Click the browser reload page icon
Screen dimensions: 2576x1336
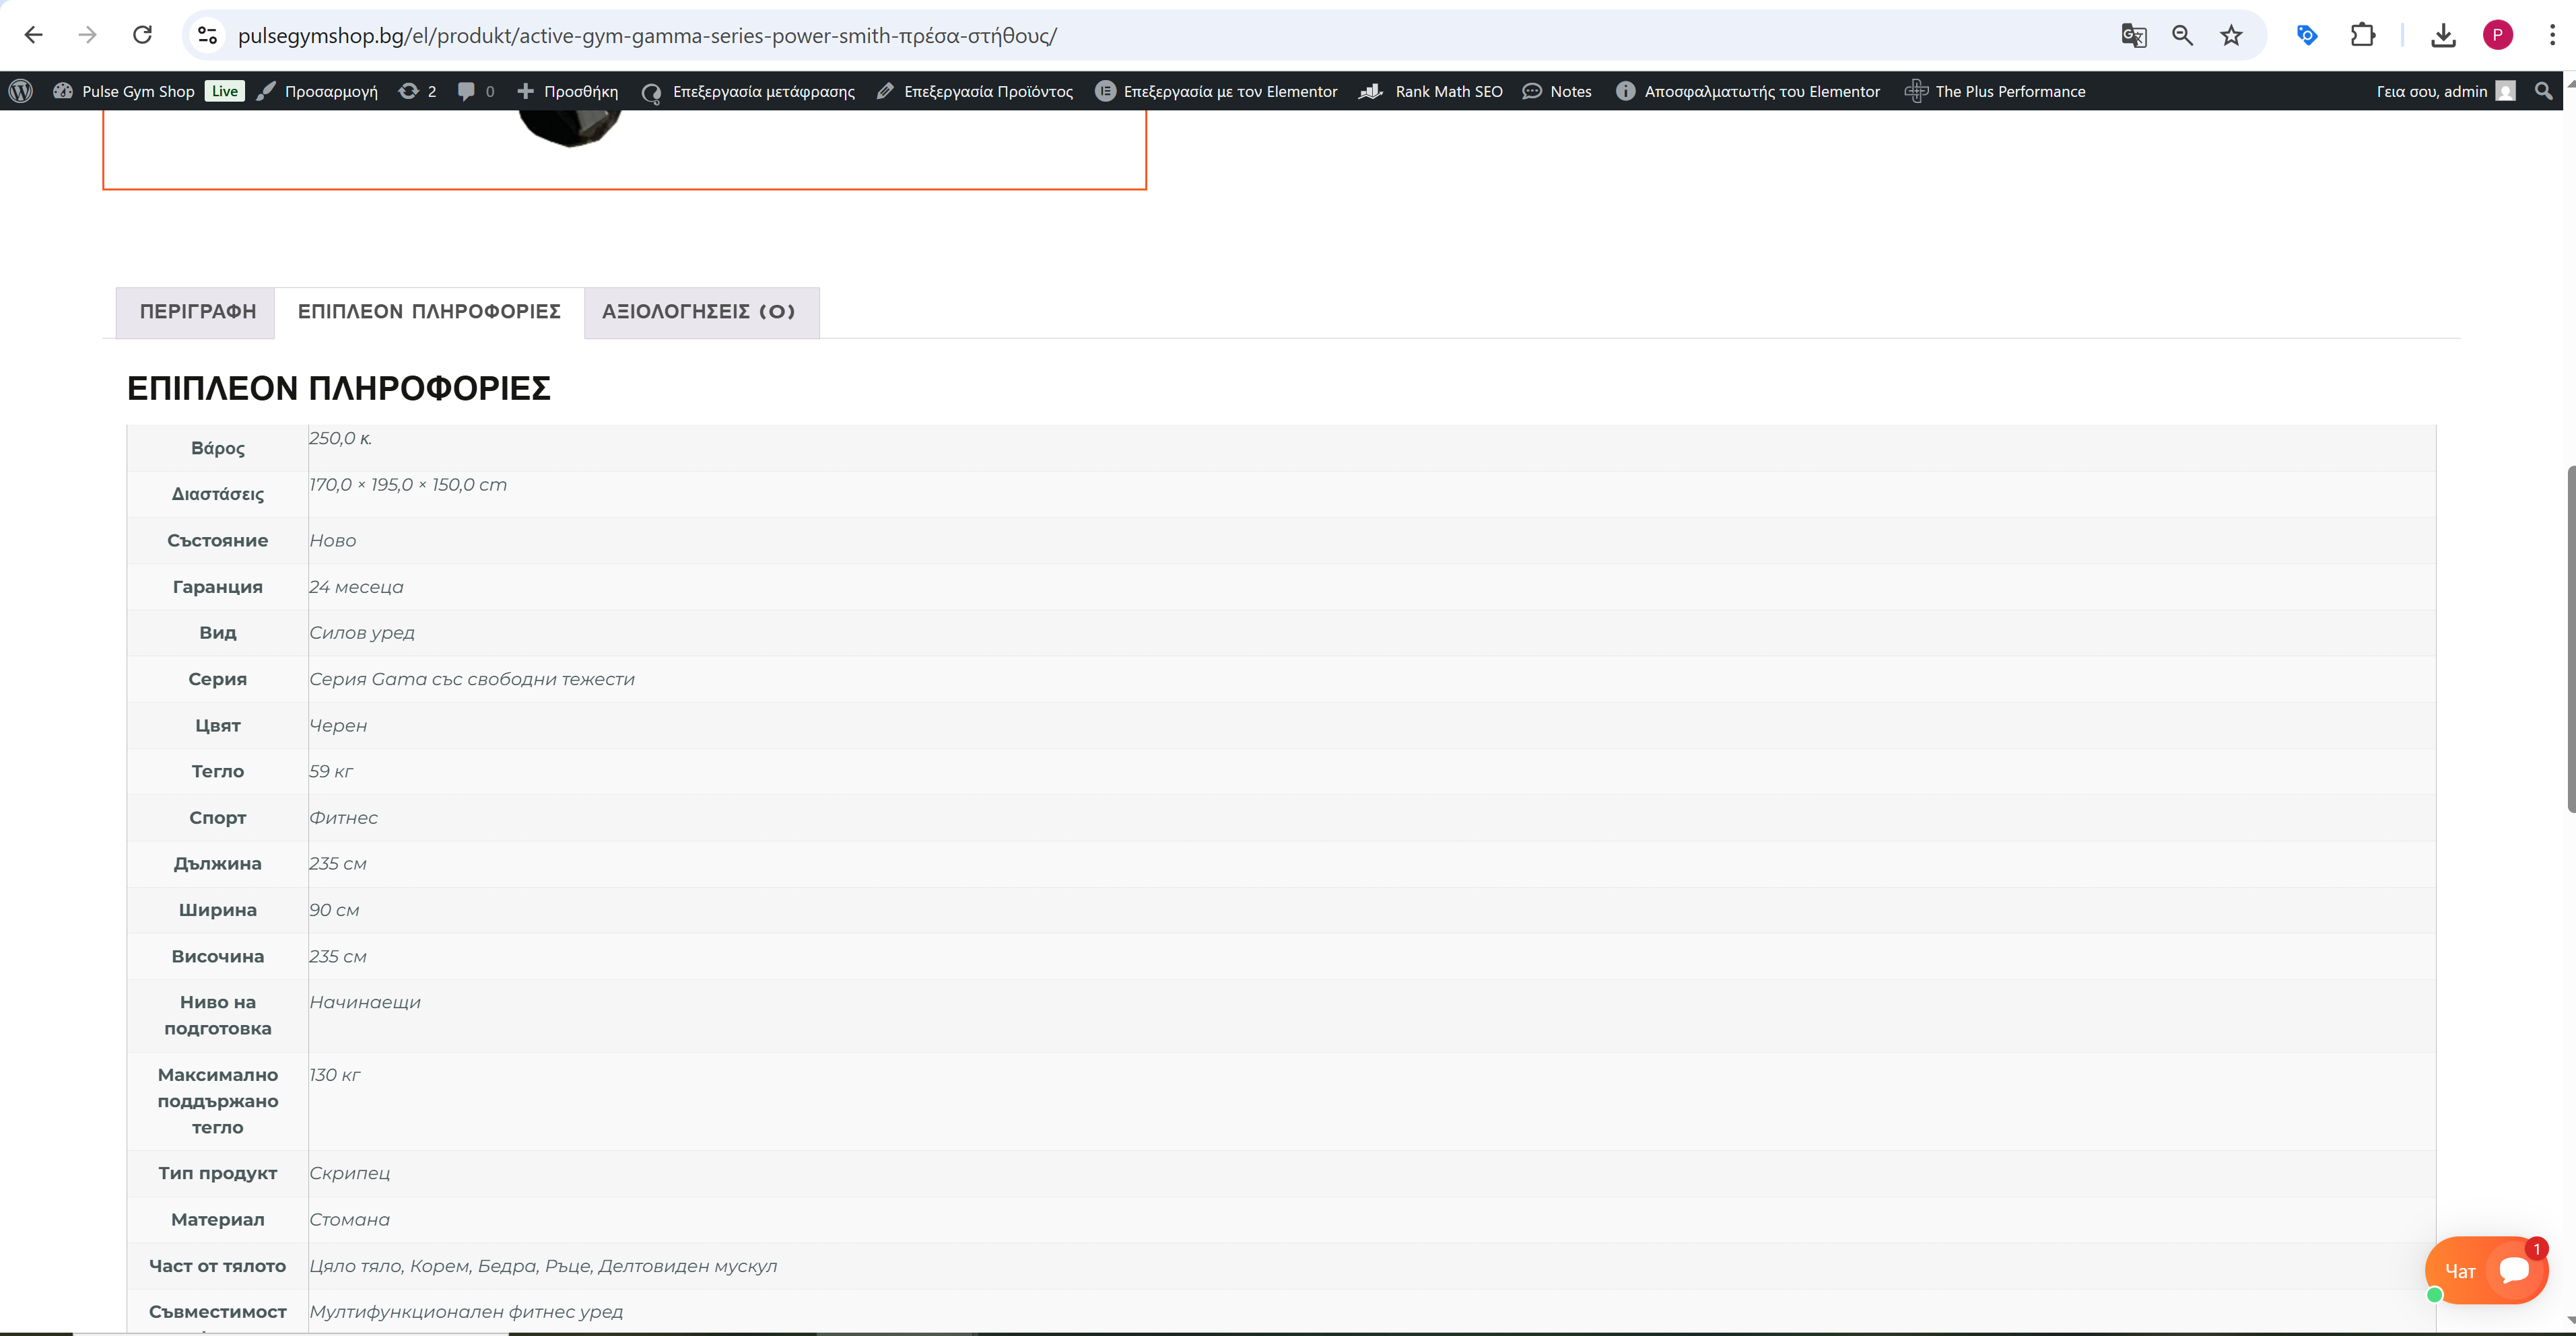click(x=142, y=35)
